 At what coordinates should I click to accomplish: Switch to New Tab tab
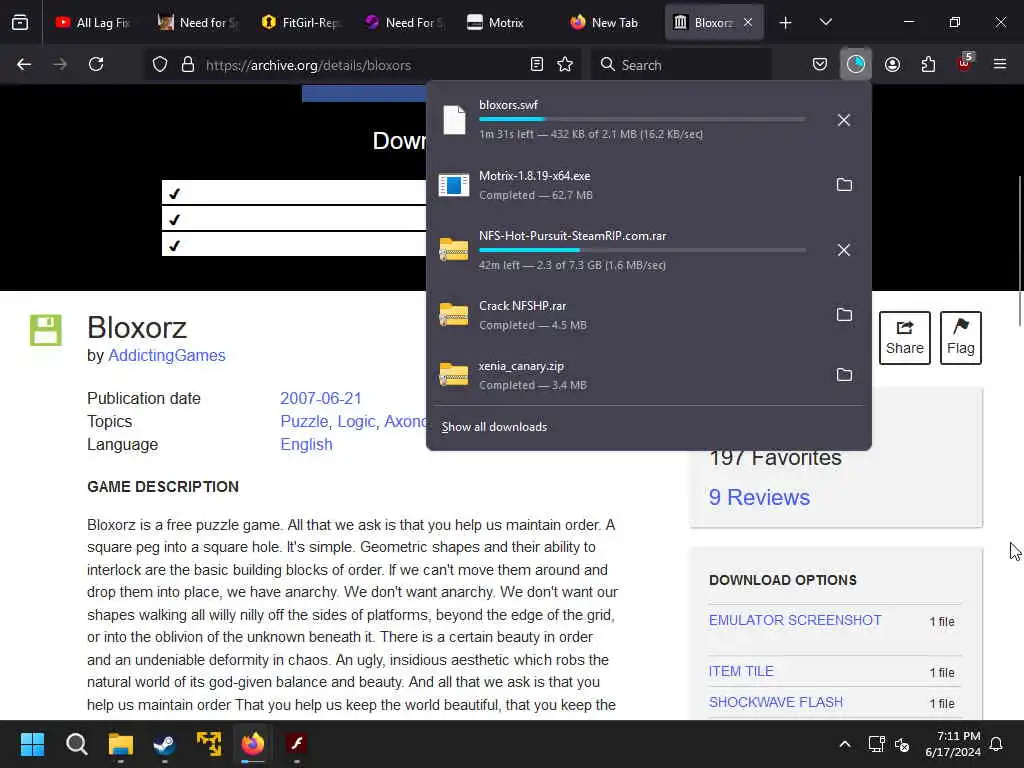610,23
